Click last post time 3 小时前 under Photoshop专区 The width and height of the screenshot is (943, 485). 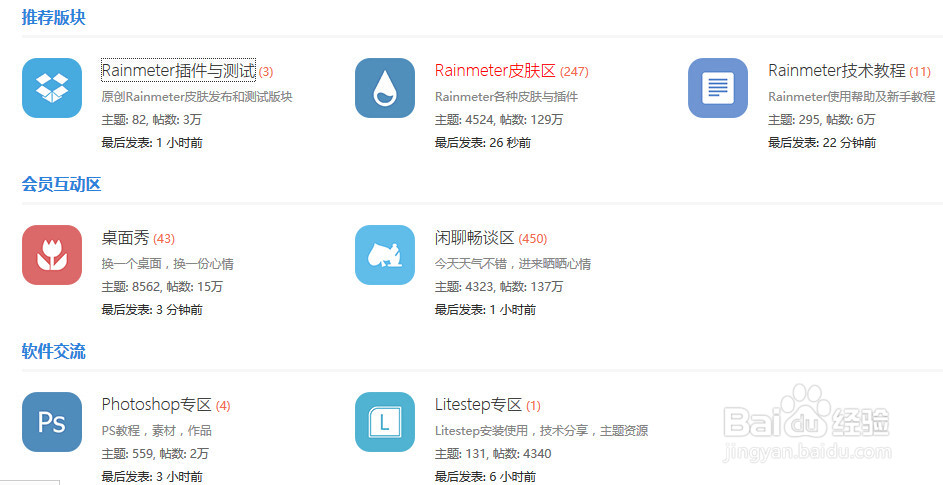point(179,477)
